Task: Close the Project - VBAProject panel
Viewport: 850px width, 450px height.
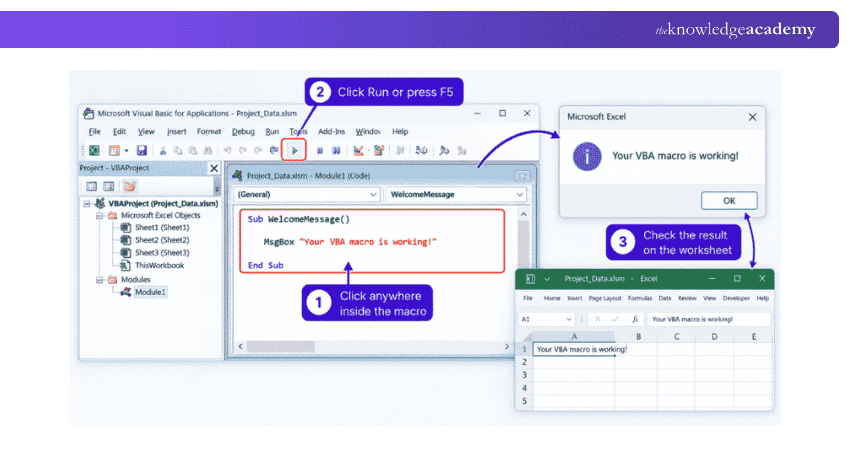Action: (214, 168)
